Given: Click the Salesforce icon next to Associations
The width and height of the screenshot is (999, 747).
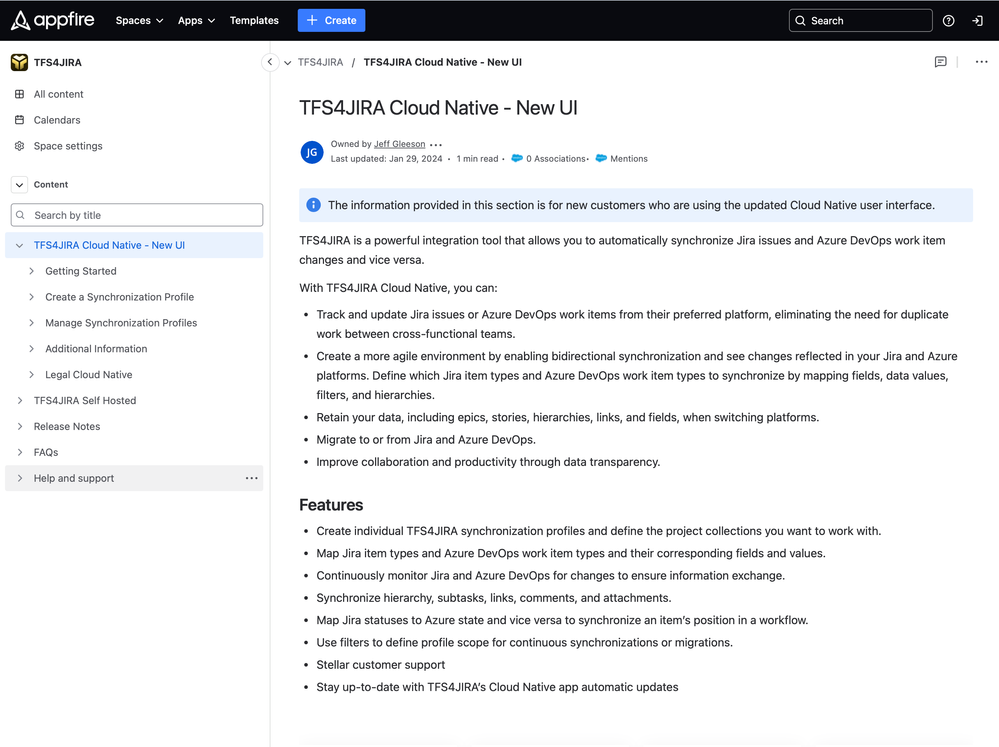Looking at the screenshot, I should (x=517, y=158).
